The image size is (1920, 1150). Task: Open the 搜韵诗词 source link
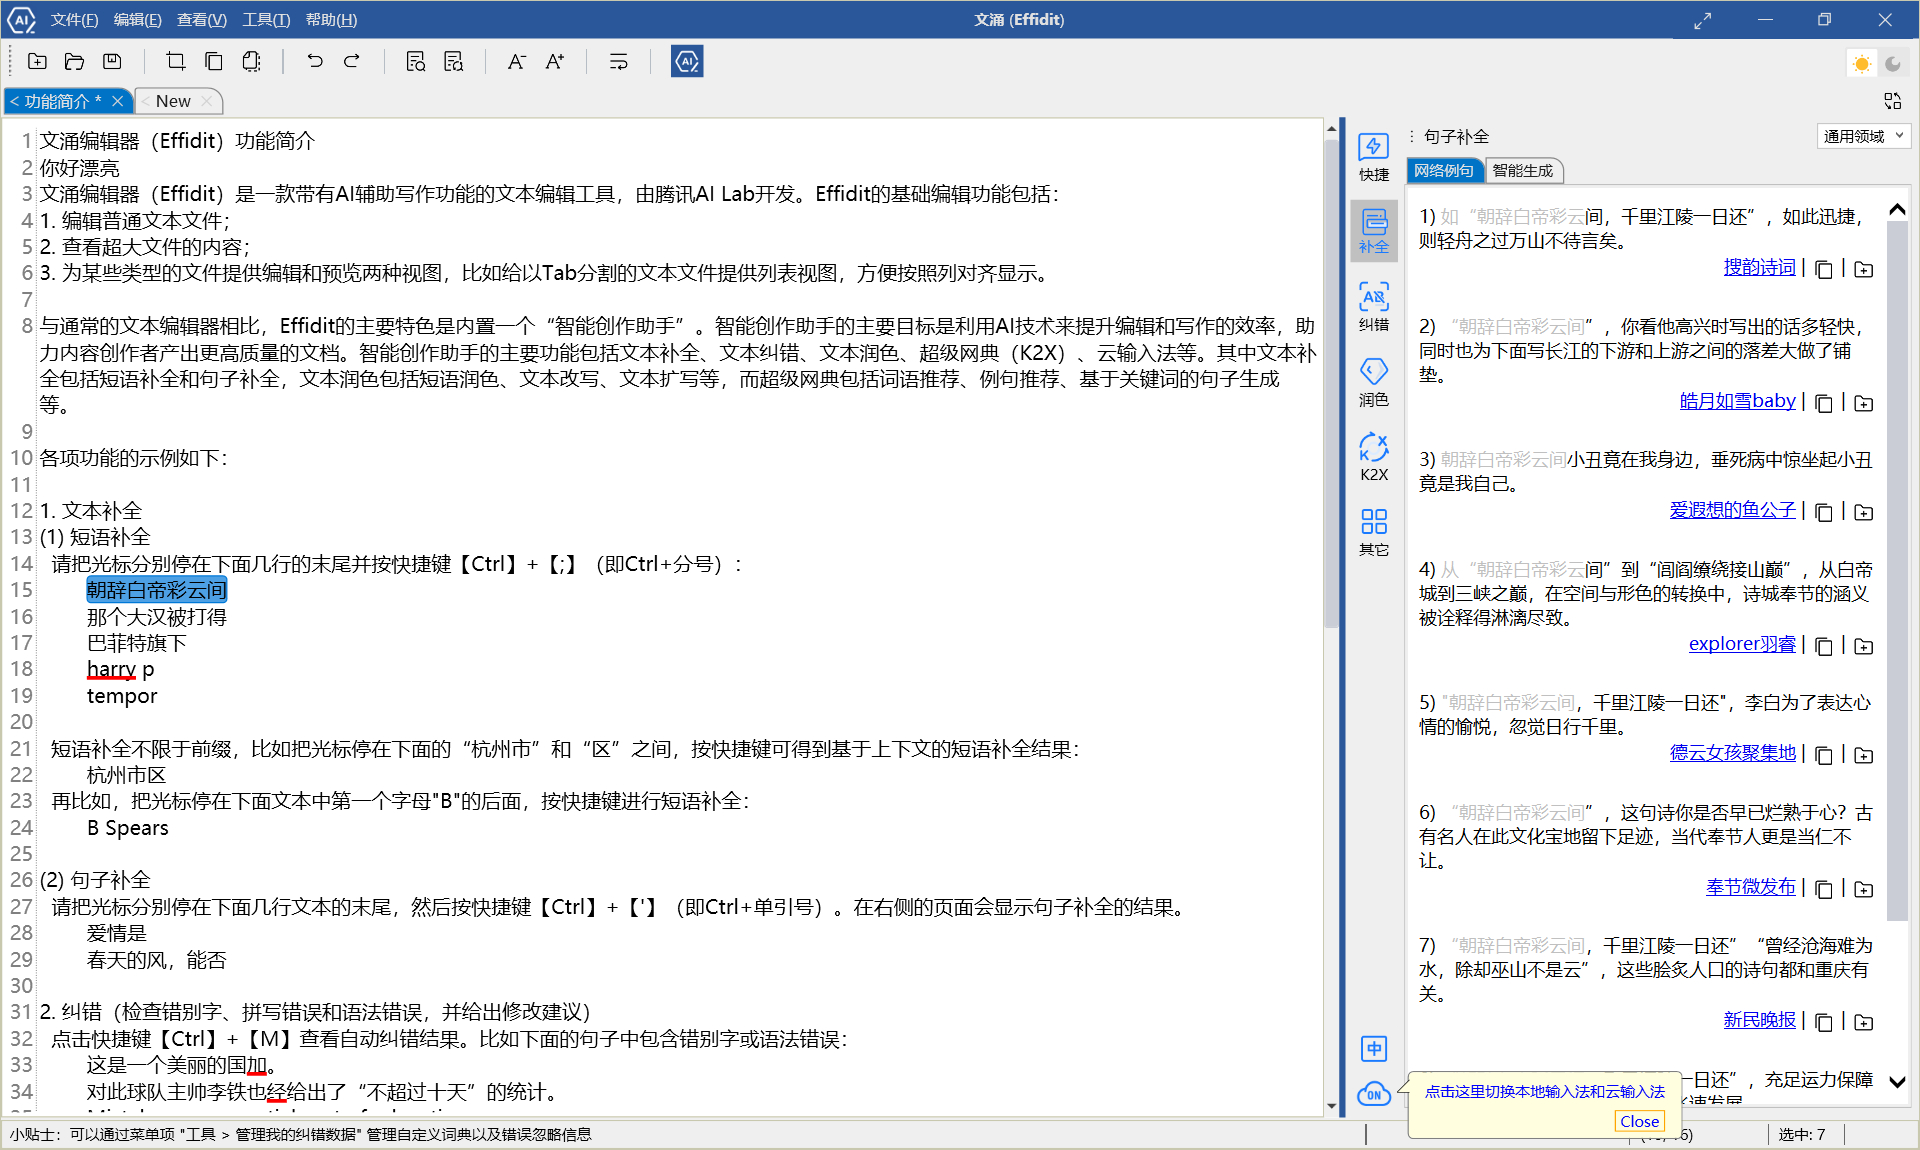1758,267
